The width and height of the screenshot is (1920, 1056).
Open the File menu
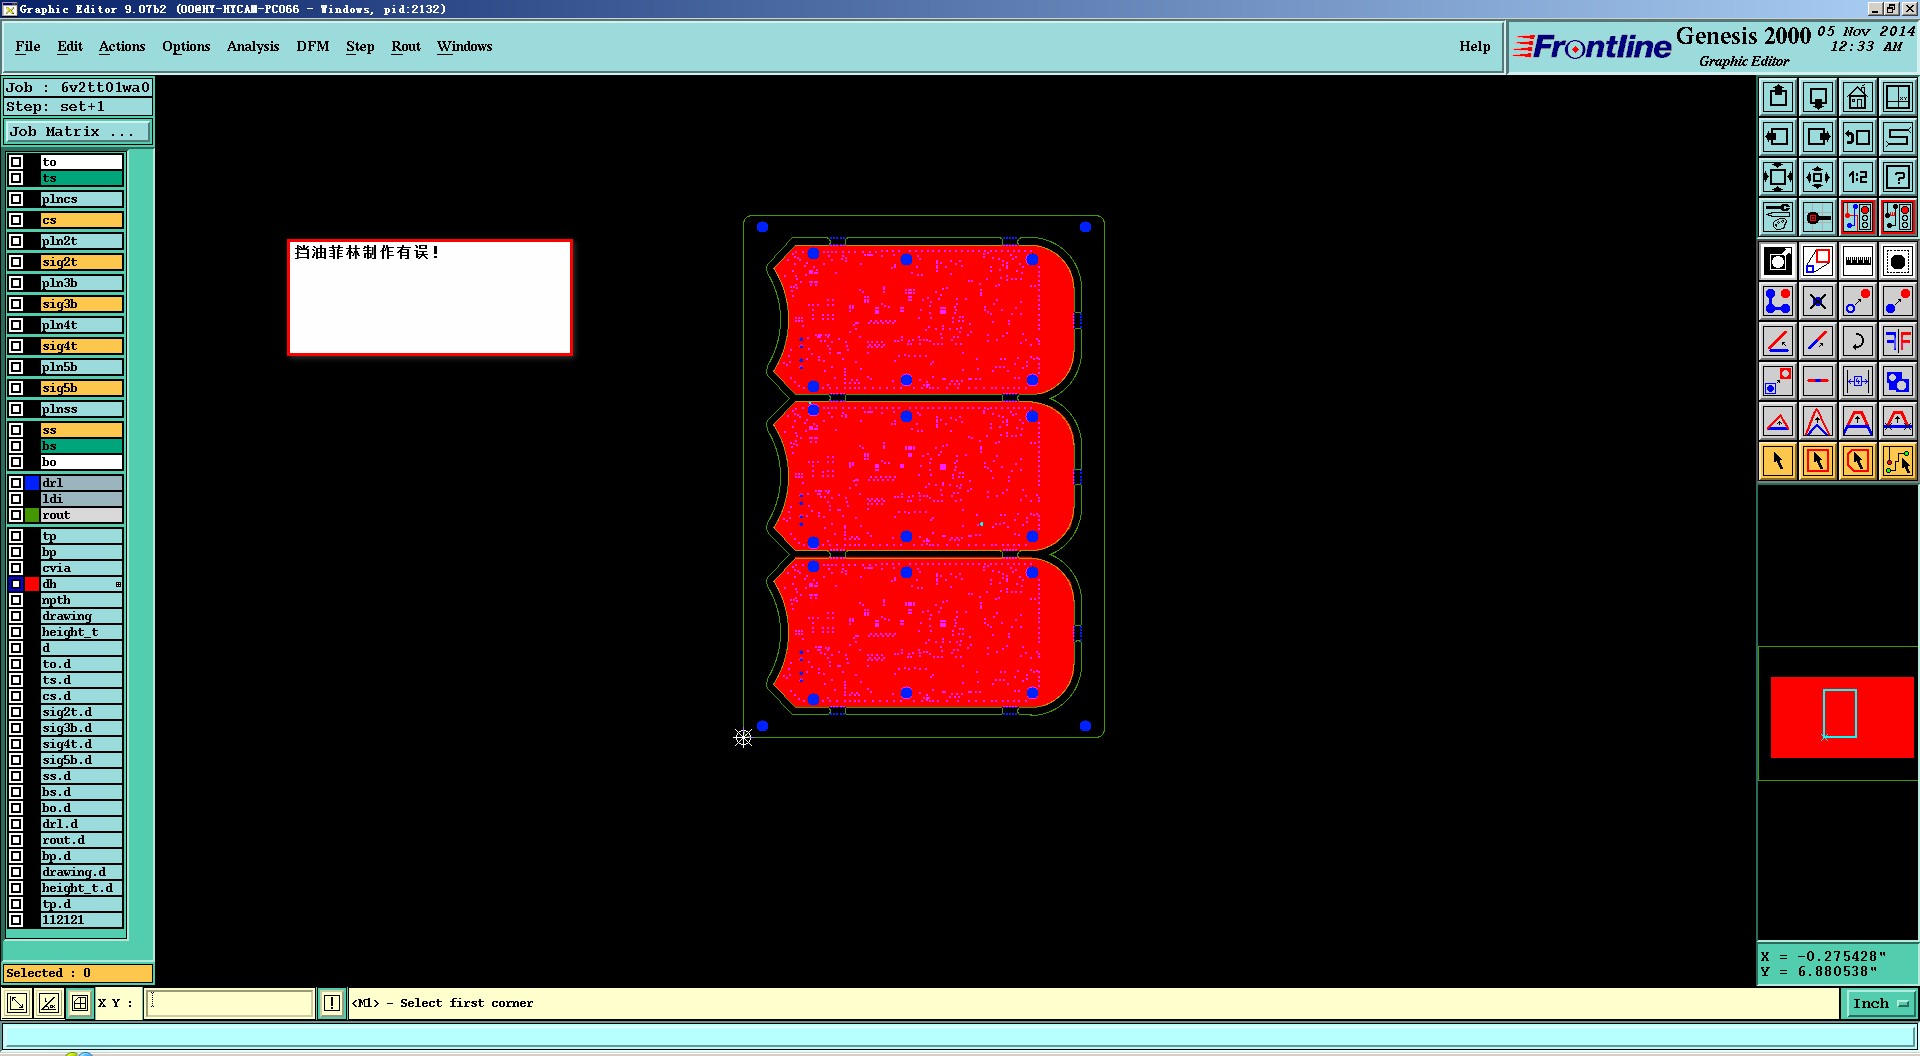pyautogui.click(x=28, y=46)
